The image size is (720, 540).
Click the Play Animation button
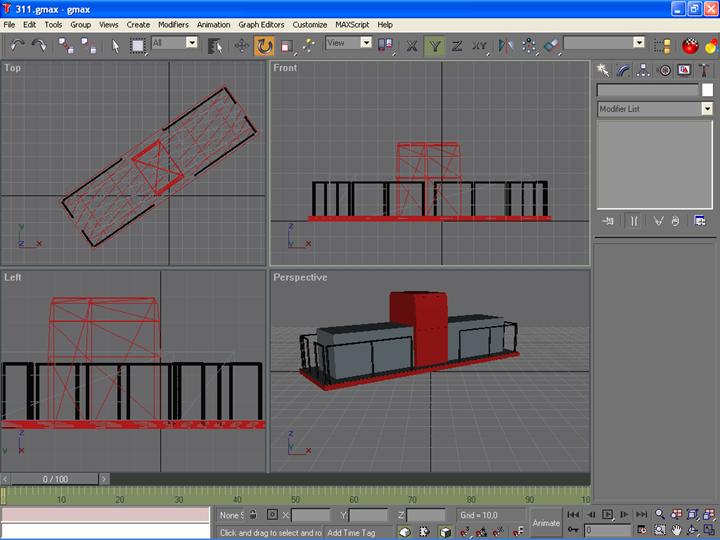coord(607,514)
